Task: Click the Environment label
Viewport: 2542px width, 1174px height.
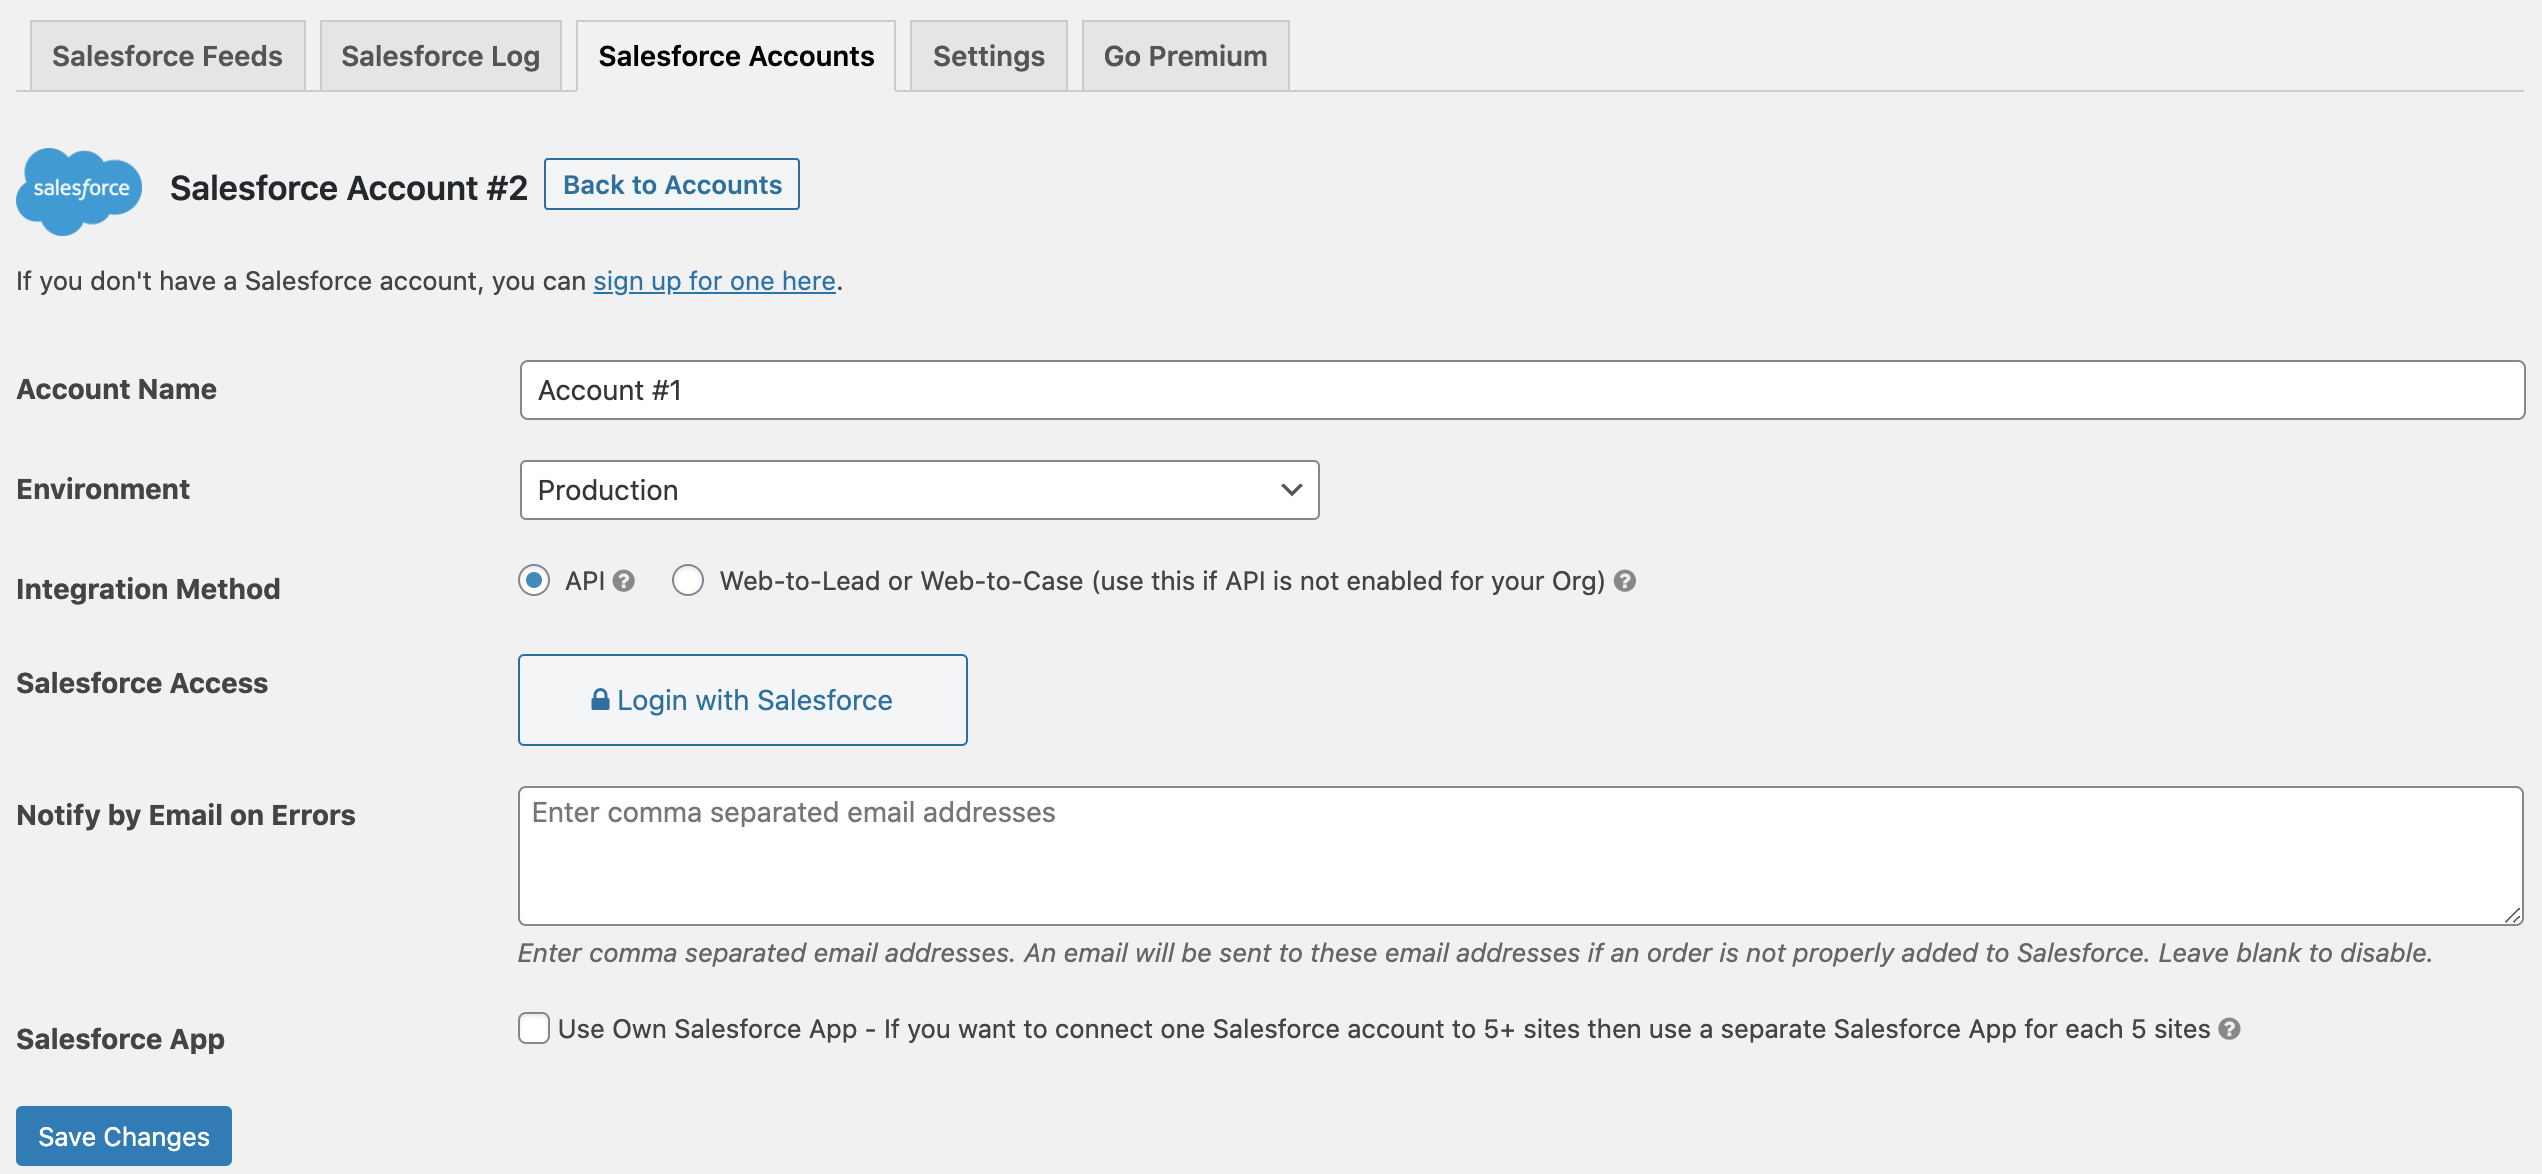Action: (103, 489)
